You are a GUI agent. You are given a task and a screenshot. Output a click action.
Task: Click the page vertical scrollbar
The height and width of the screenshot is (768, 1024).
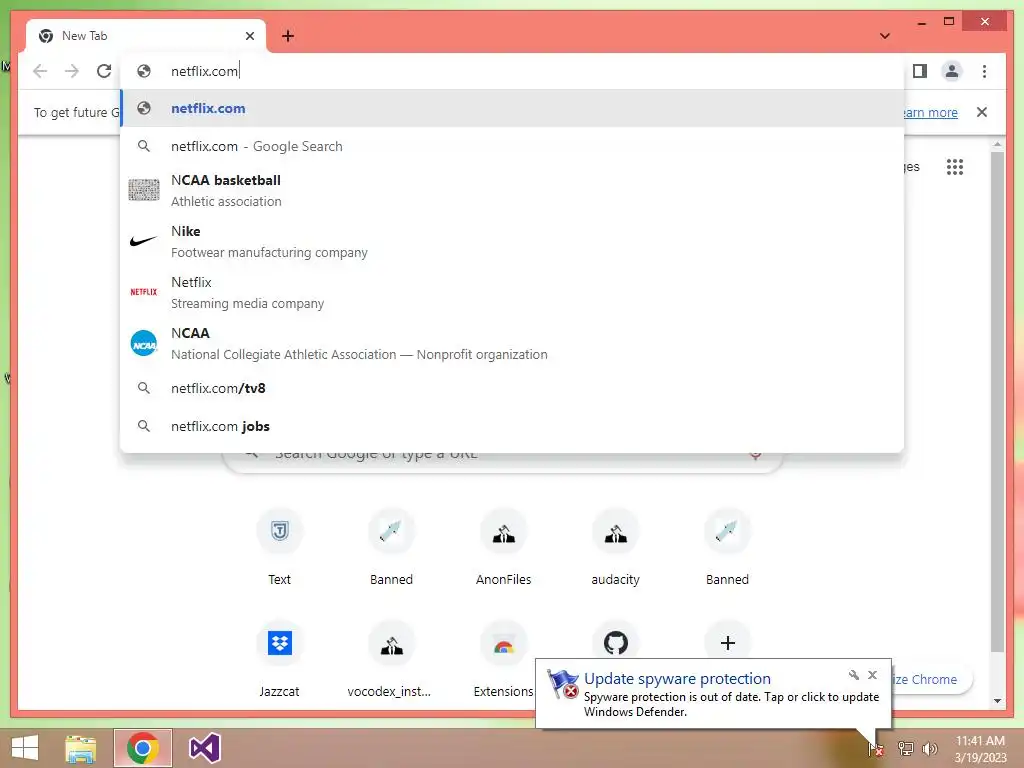pyautogui.click(x=997, y=400)
